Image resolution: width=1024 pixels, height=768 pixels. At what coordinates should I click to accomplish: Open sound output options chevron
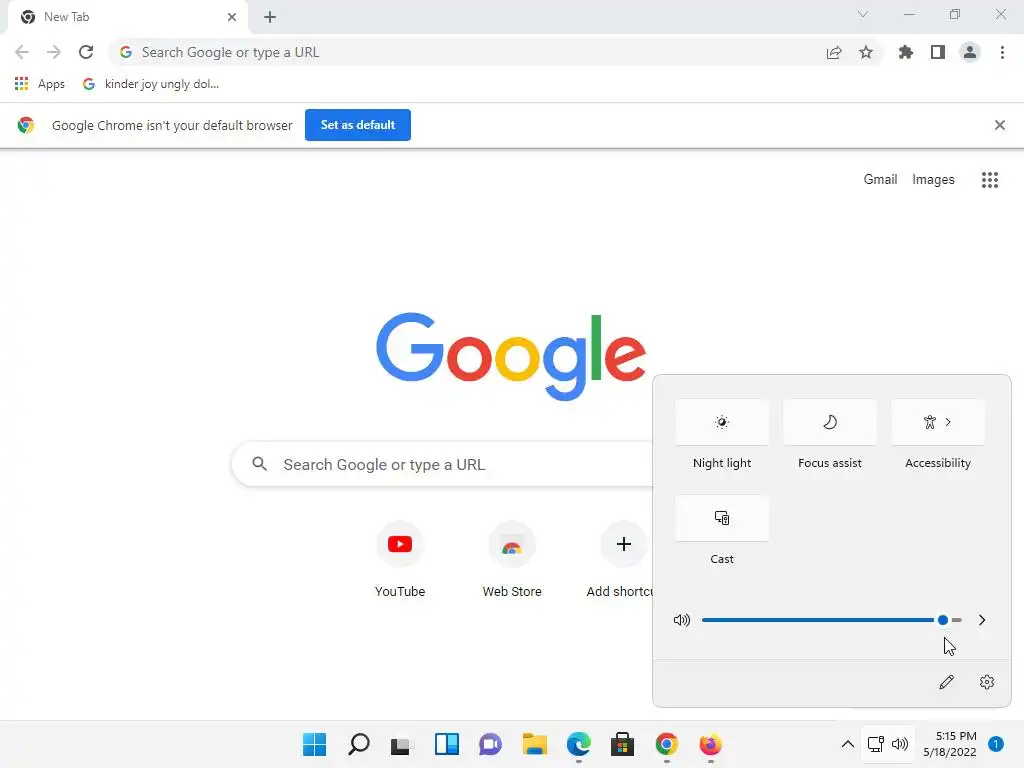pyautogui.click(x=982, y=620)
